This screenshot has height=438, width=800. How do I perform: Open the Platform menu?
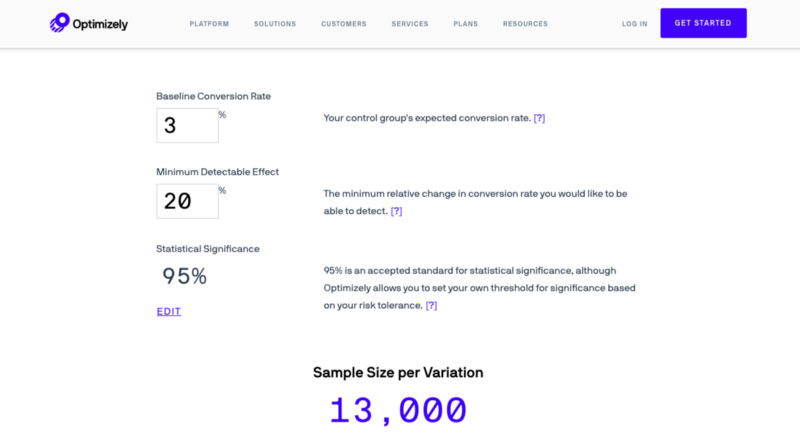[209, 24]
